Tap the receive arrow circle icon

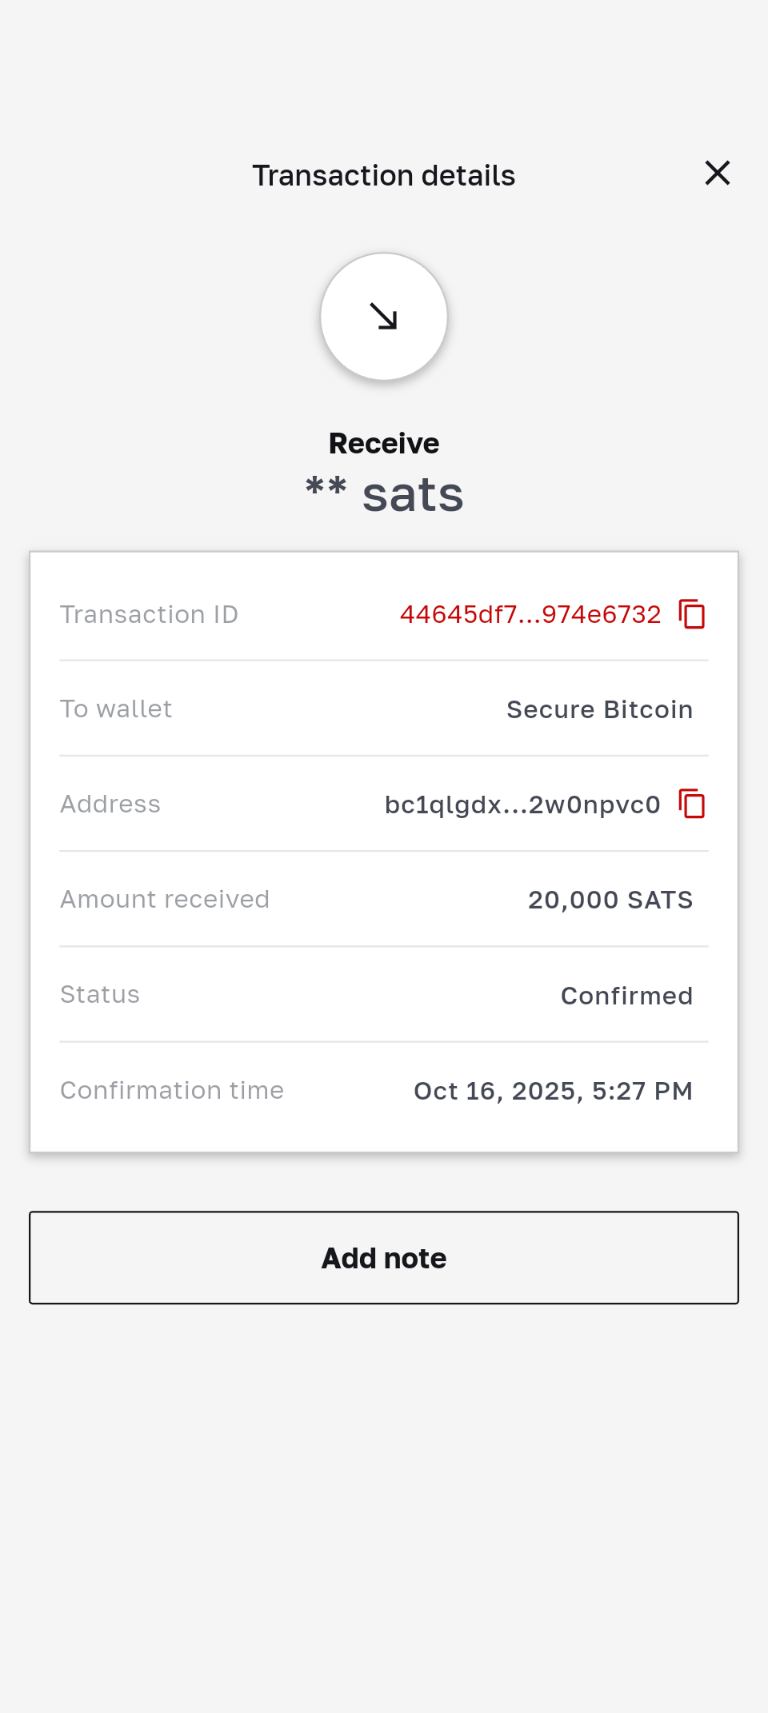pyautogui.click(x=384, y=317)
